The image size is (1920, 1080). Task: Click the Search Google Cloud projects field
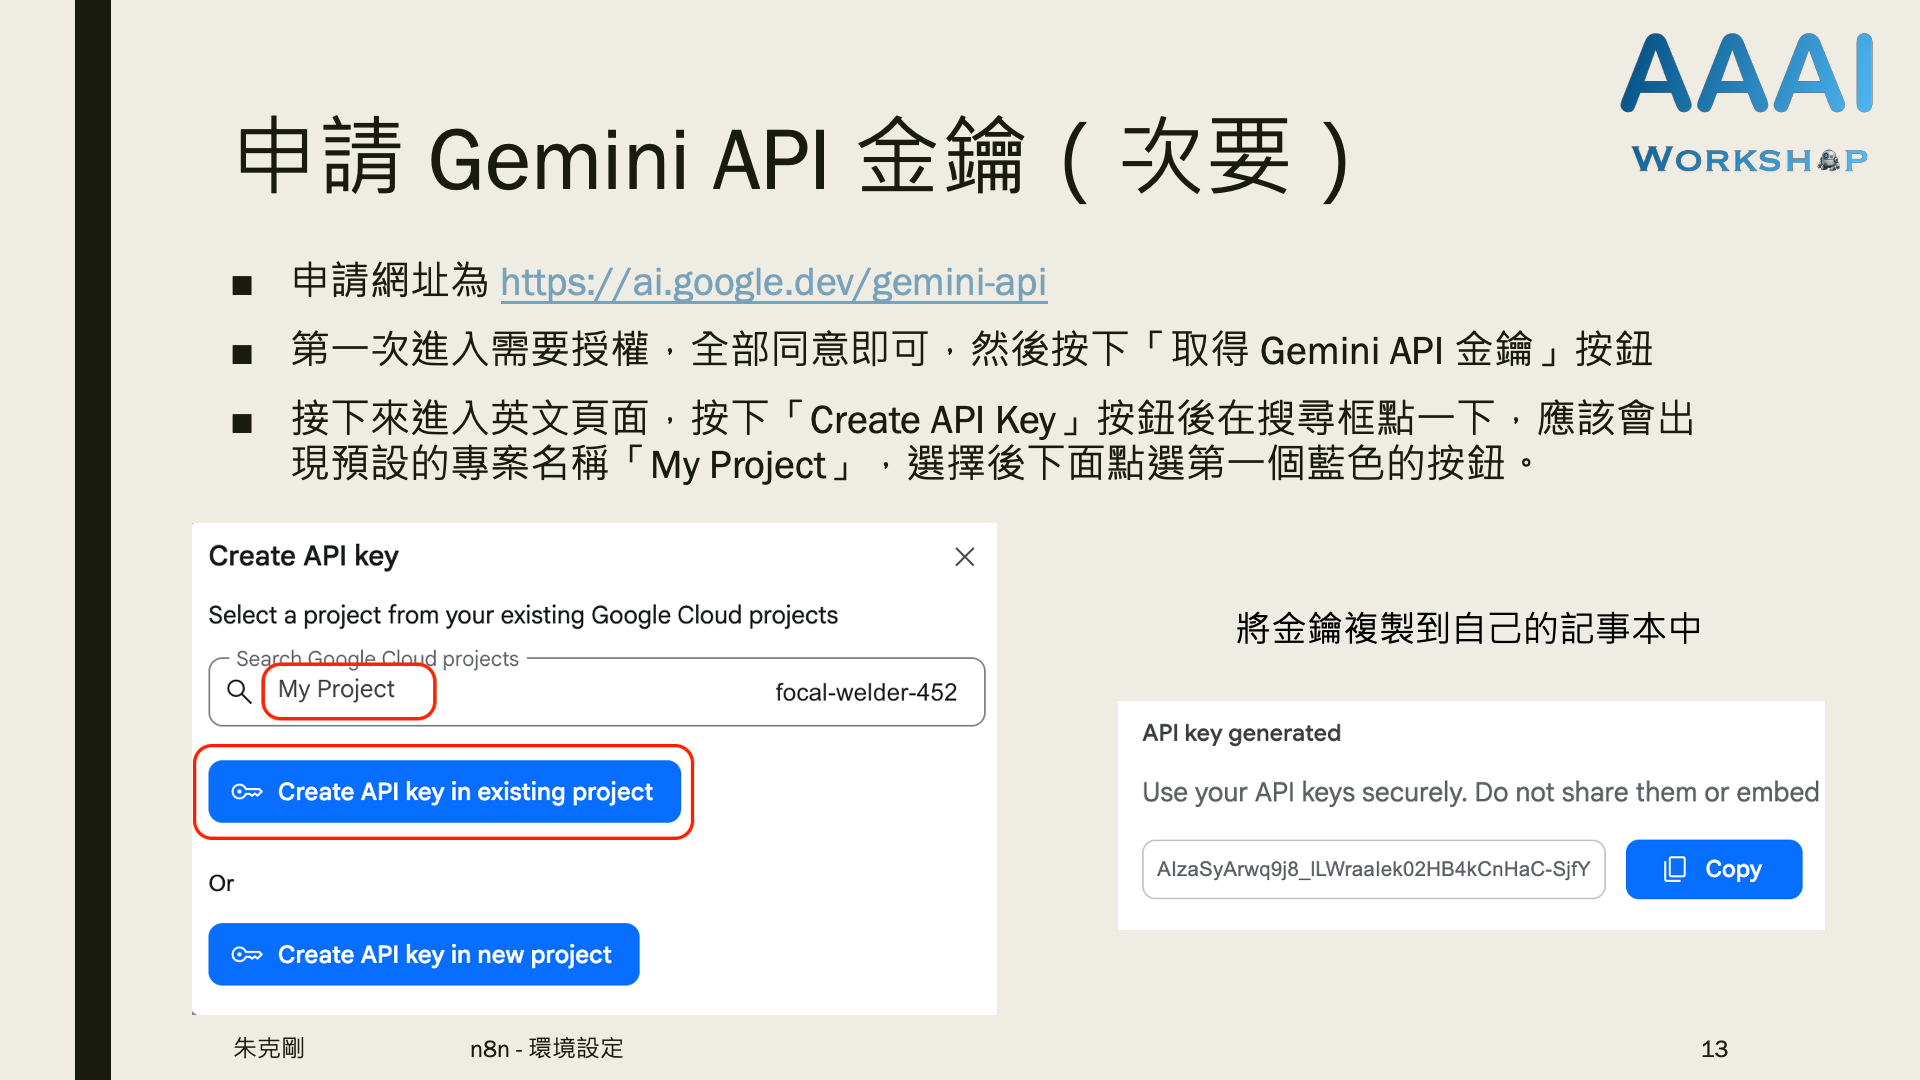(x=600, y=691)
